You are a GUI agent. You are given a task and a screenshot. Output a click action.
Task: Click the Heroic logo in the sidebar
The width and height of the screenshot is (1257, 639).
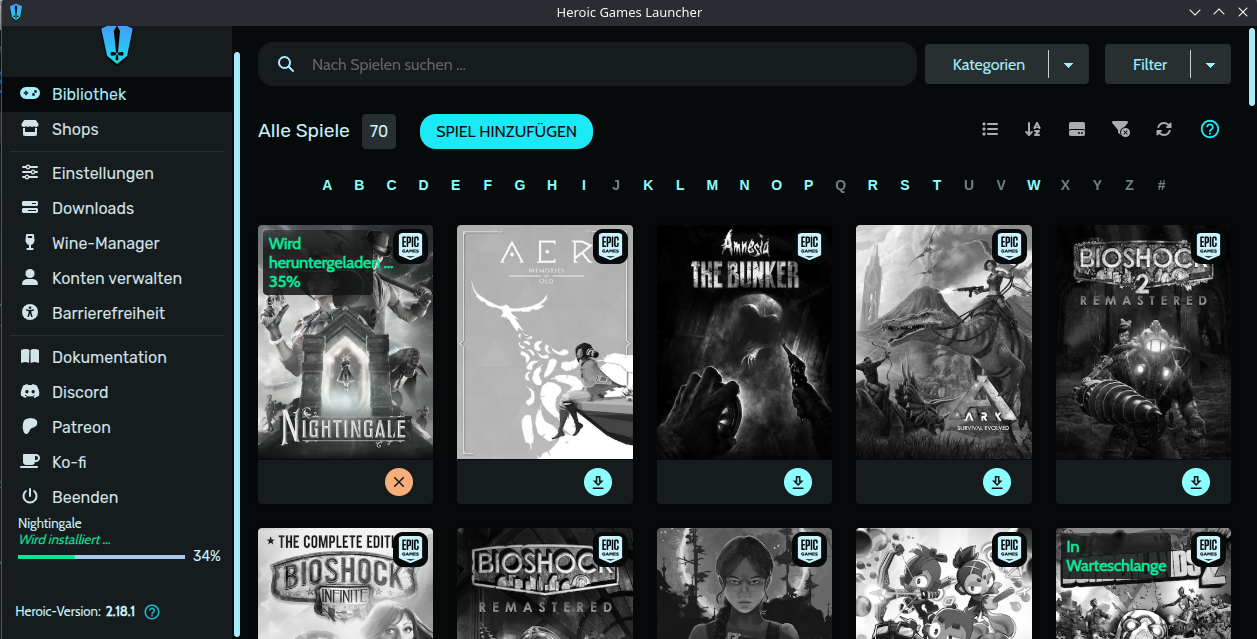[117, 46]
